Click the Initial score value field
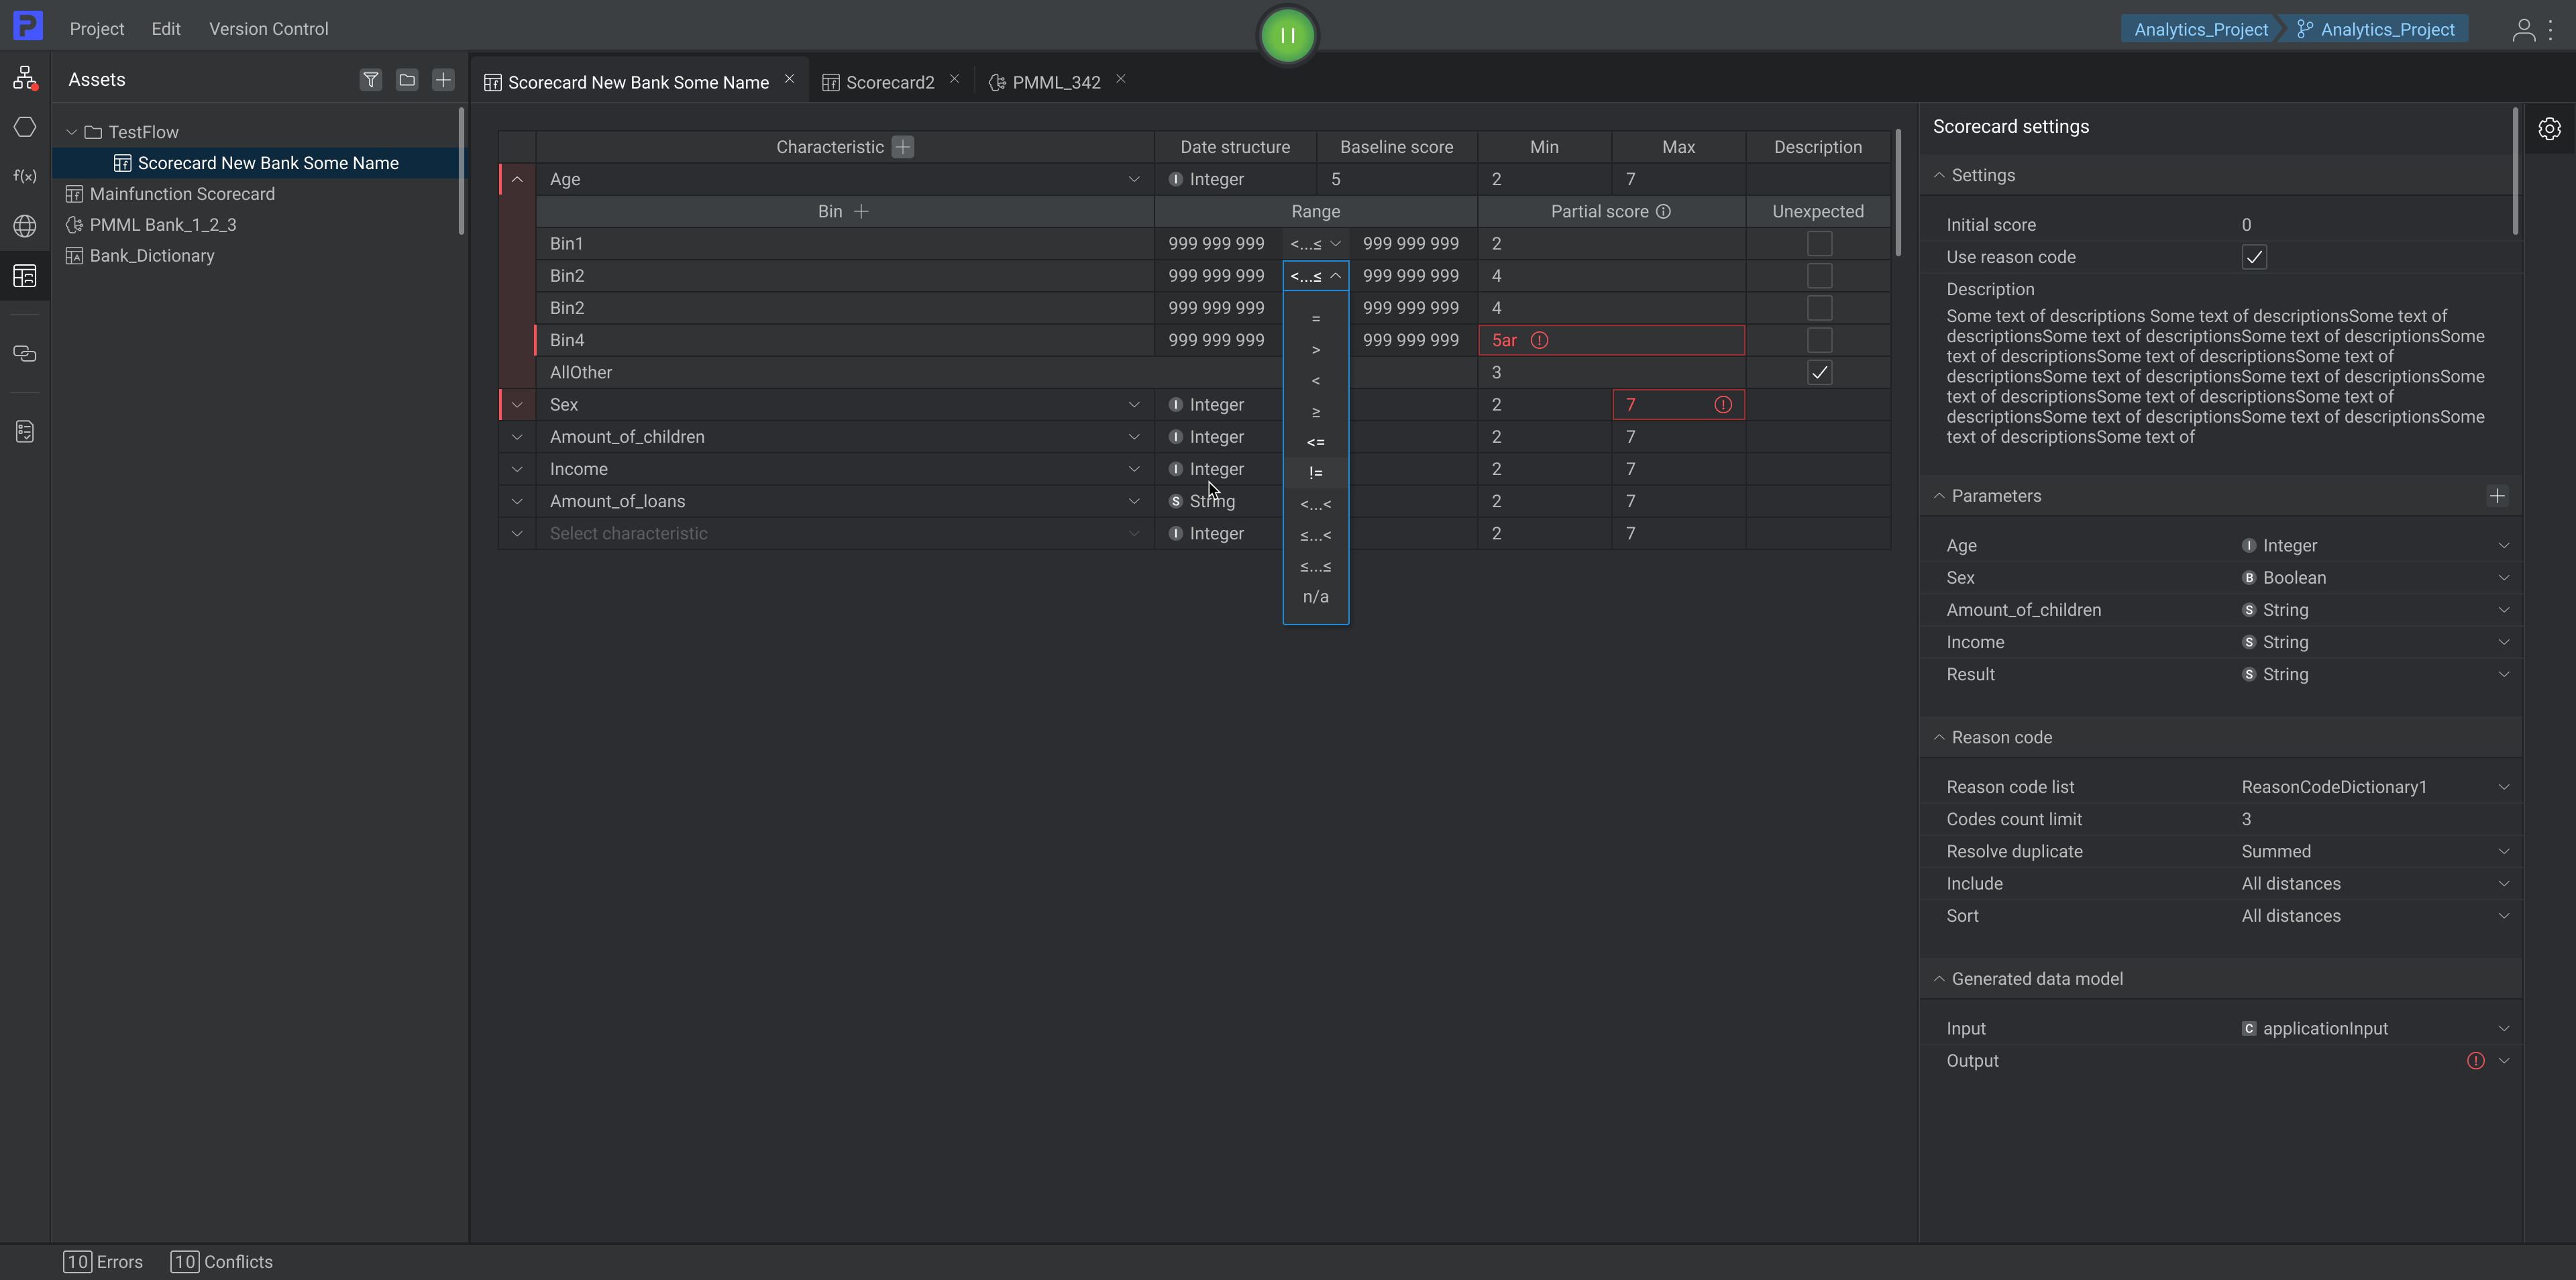2576x1280 pixels. 2376,225
